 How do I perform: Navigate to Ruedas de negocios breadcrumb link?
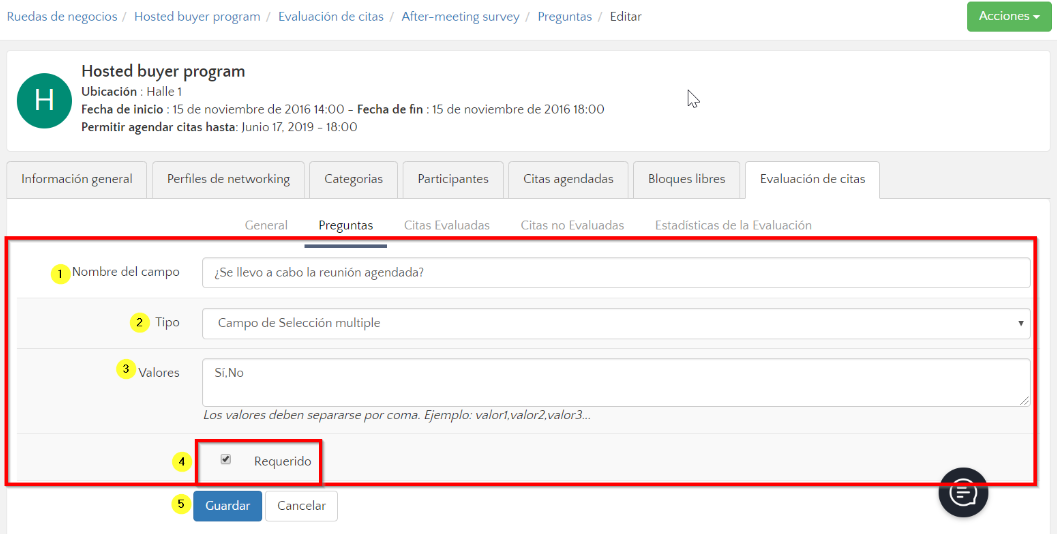62,17
